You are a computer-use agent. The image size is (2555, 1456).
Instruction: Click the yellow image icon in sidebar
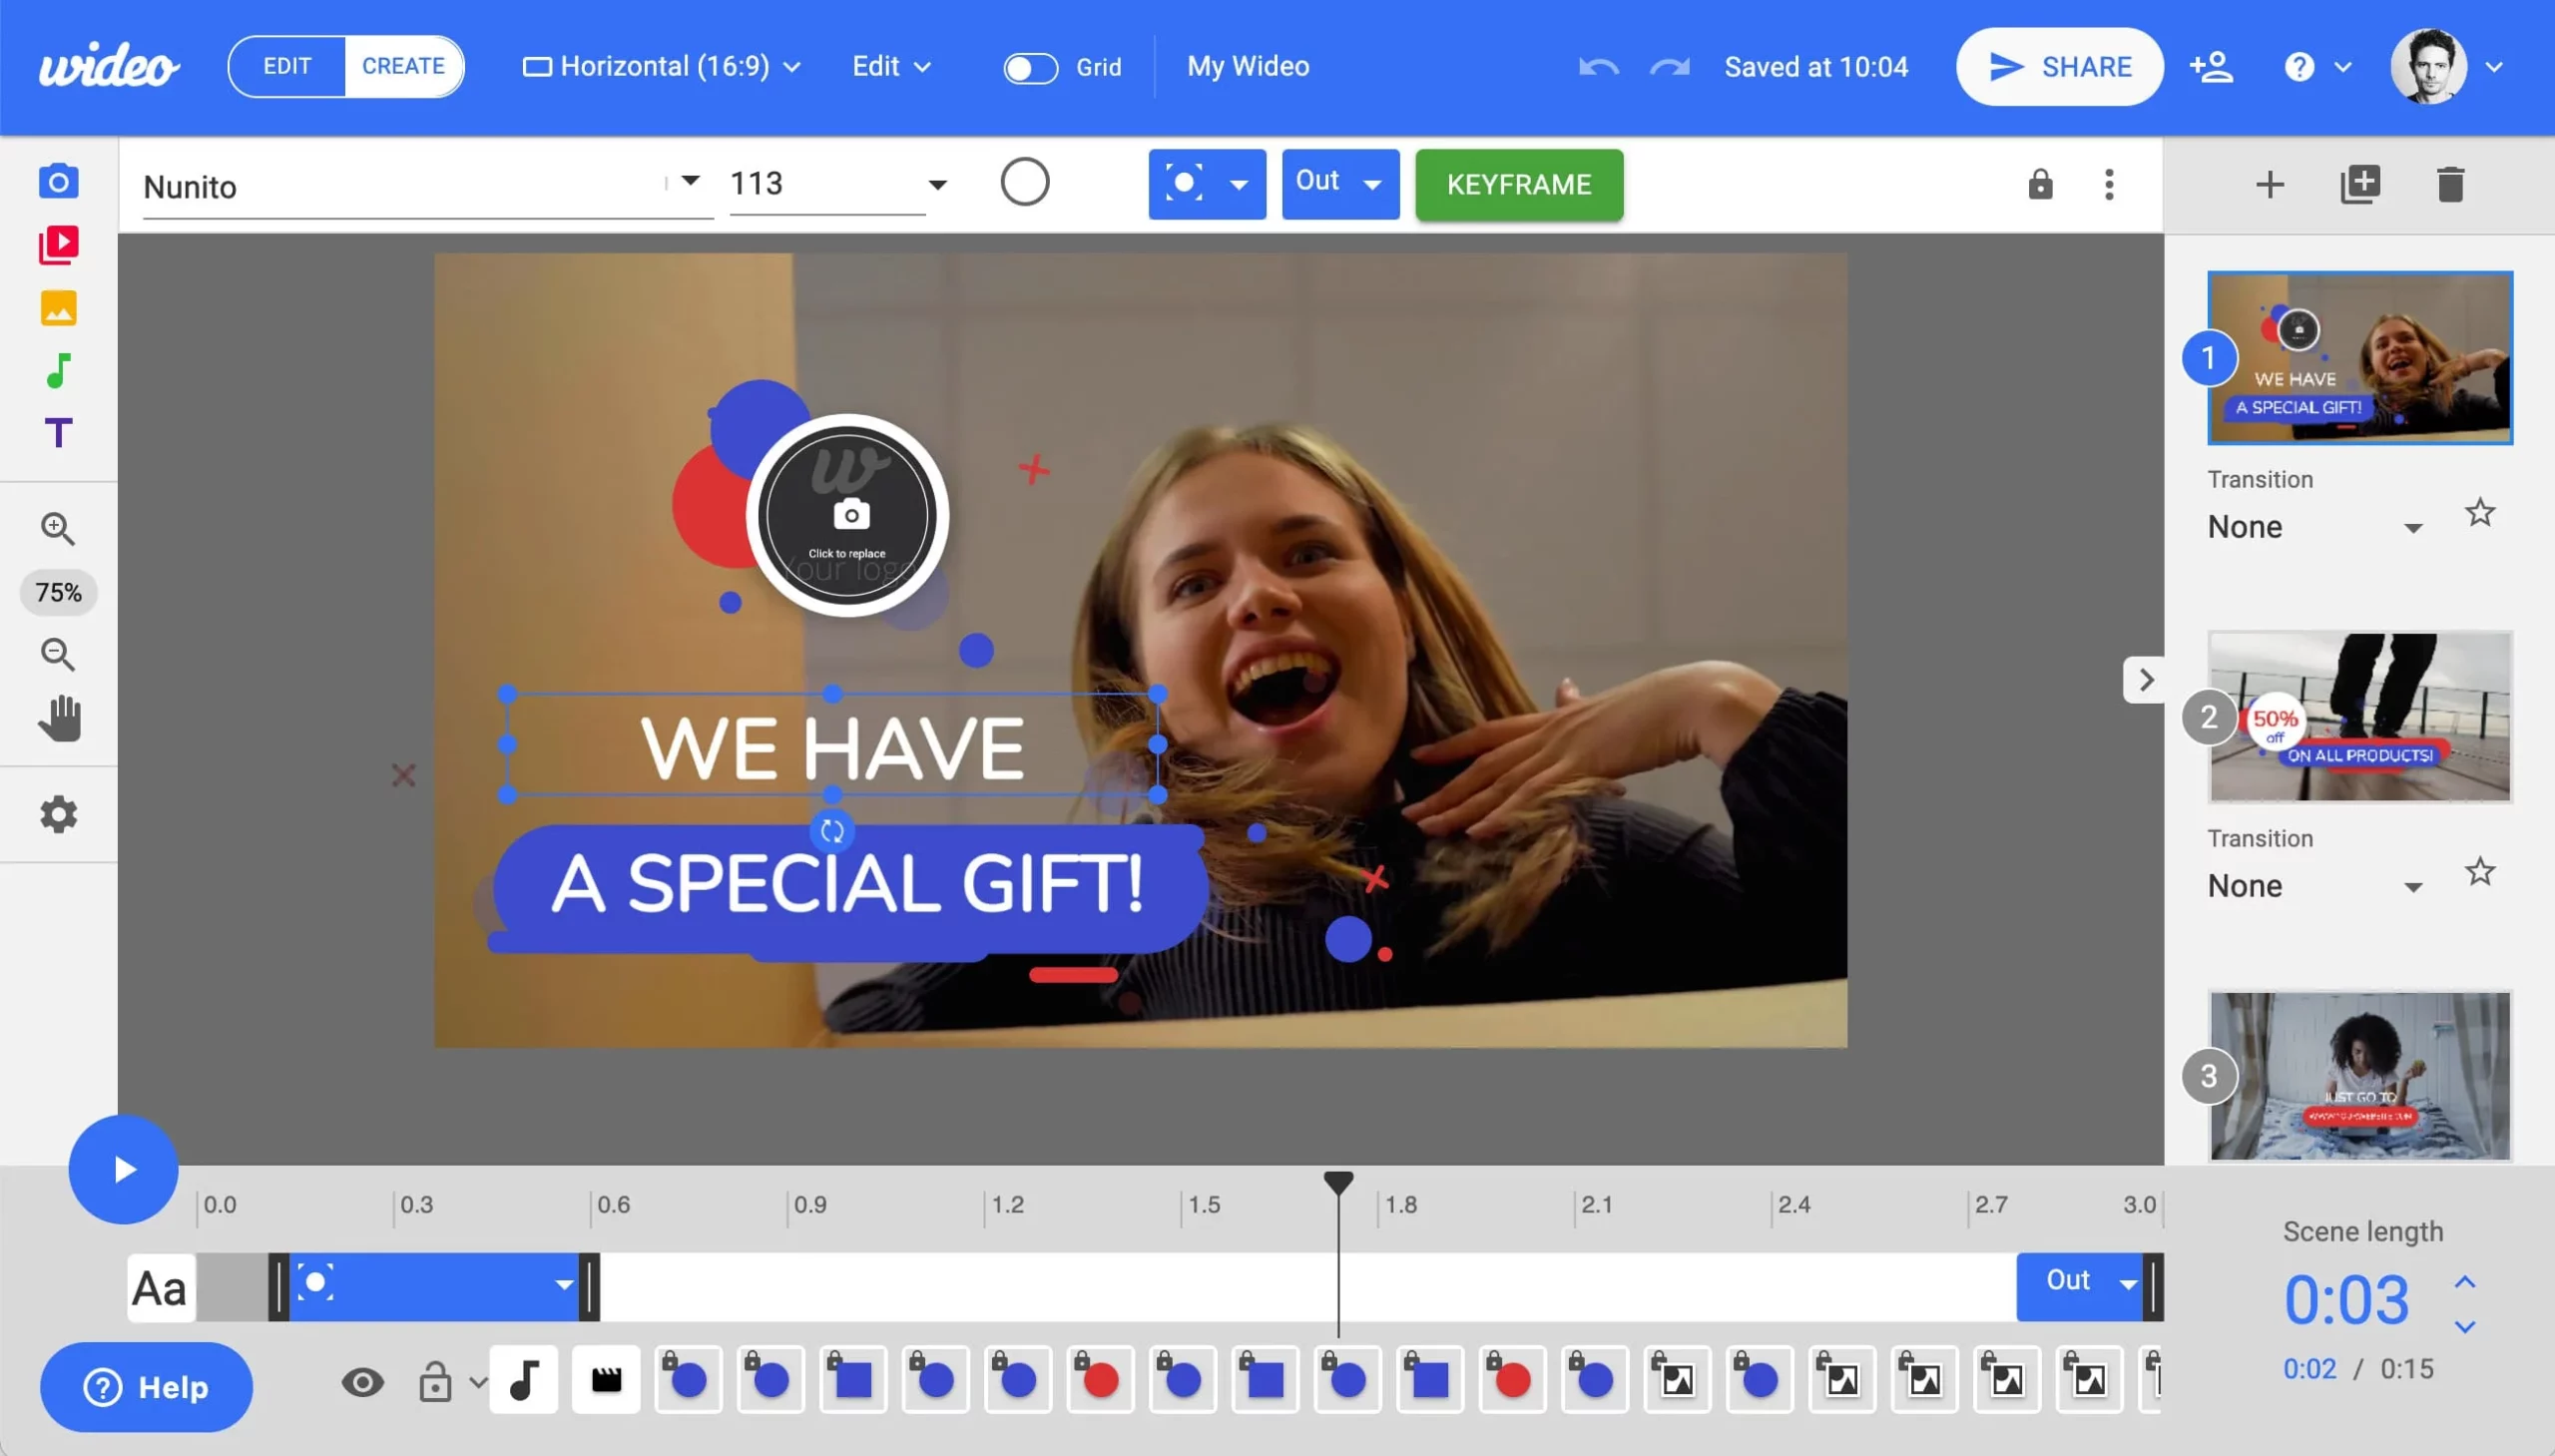tap(58, 308)
